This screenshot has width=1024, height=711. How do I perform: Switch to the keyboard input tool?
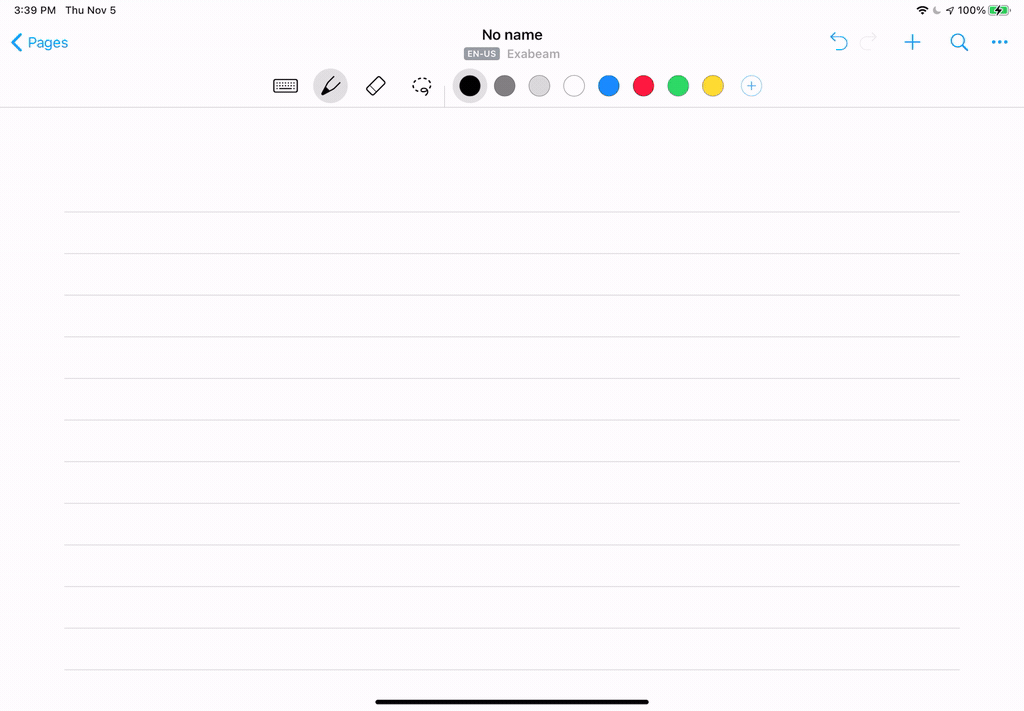[x=285, y=86]
